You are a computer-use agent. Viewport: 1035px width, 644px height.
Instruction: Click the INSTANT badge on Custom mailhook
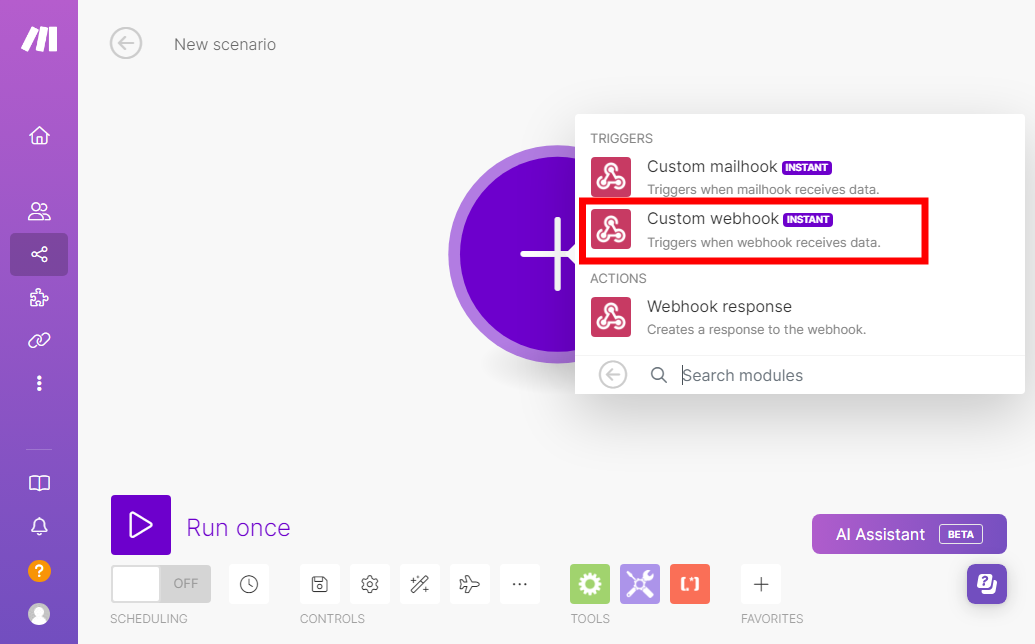click(x=807, y=168)
